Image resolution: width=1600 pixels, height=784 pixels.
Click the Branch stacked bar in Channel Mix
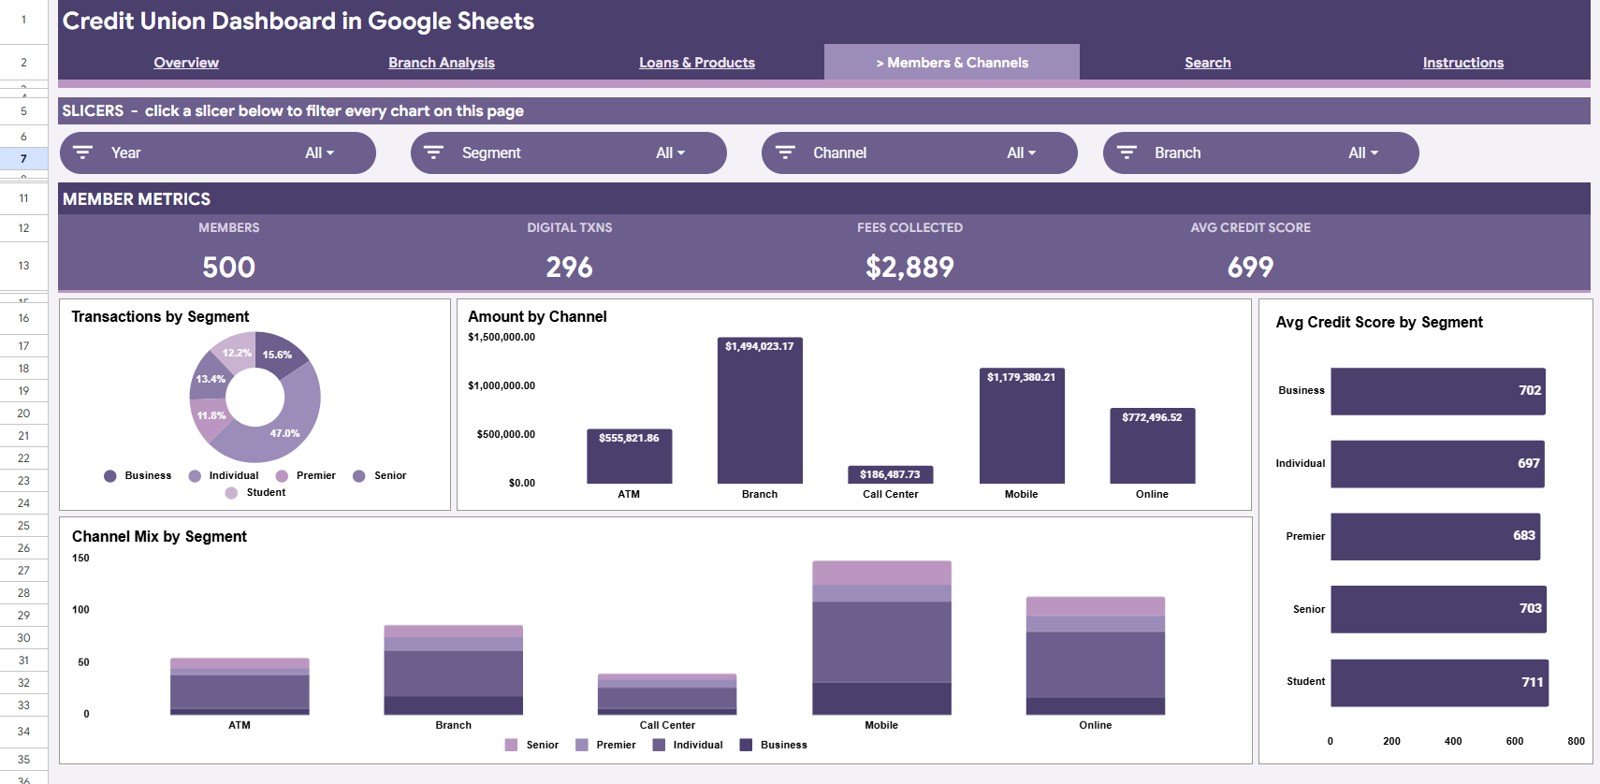453,670
